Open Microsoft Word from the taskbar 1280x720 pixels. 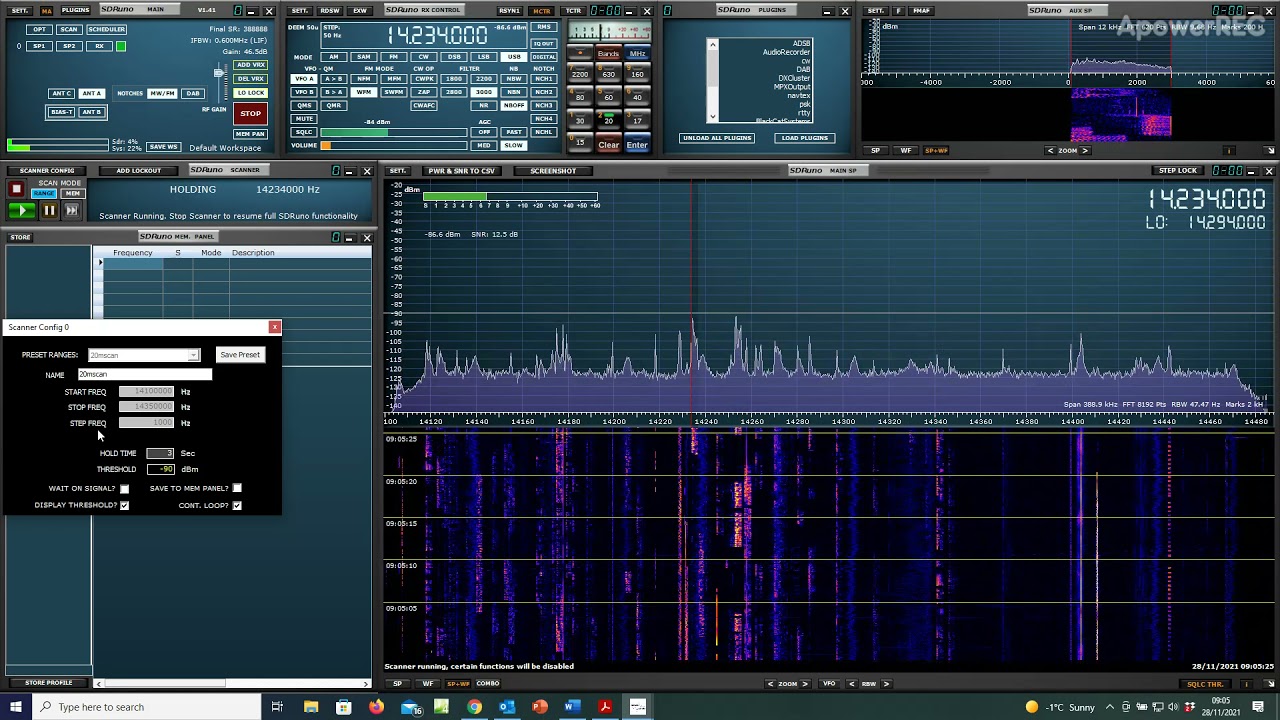pyautogui.click(x=572, y=707)
